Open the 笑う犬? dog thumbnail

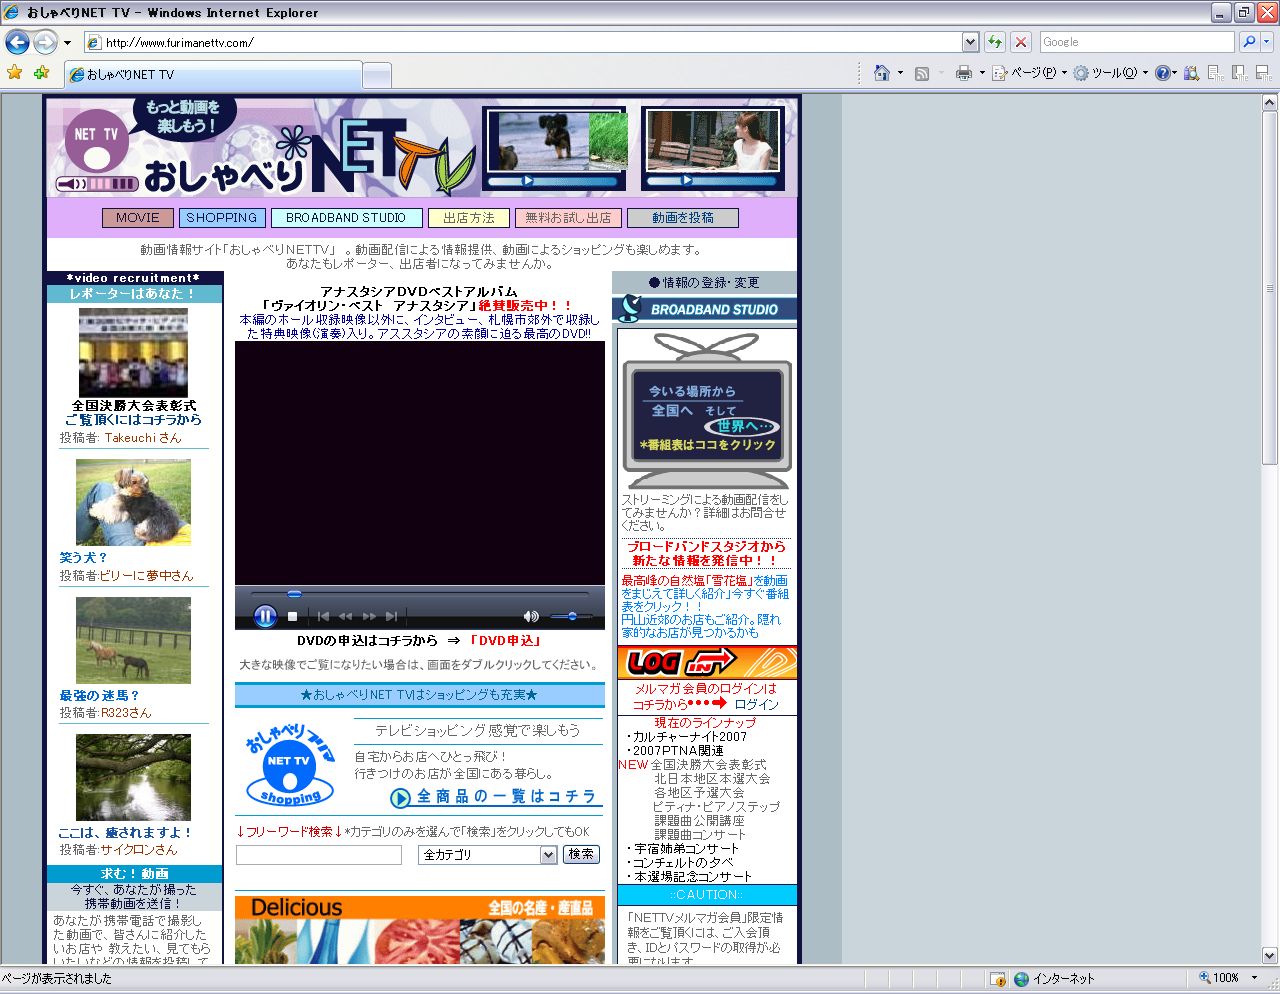(133, 502)
